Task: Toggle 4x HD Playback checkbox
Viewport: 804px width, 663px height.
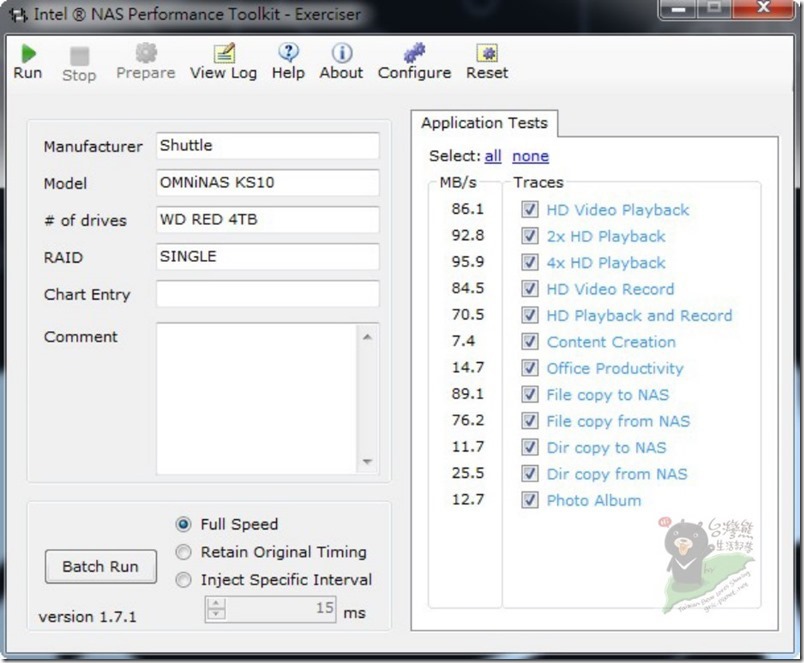Action: [530, 262]
